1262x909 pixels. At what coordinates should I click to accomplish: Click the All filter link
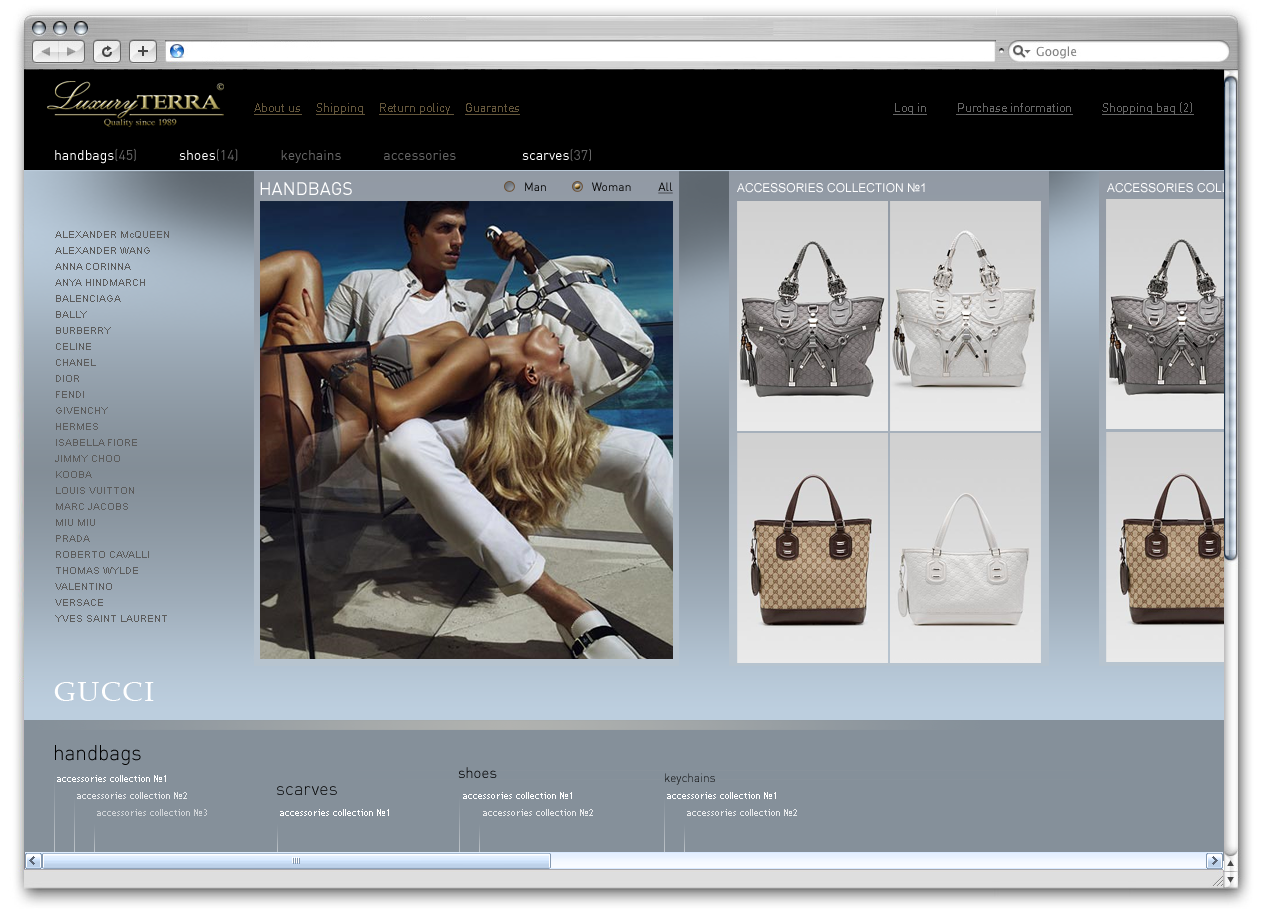tap(665, 187)
